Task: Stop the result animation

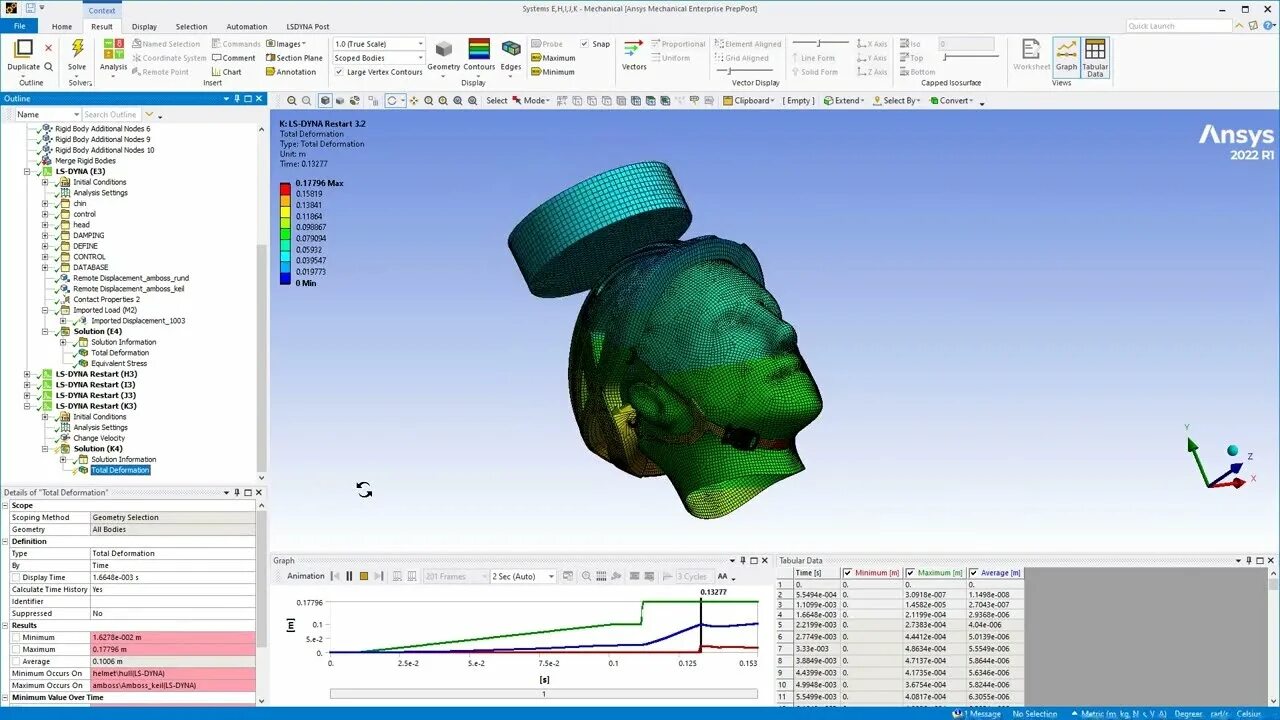Action: tap(364, 576)
